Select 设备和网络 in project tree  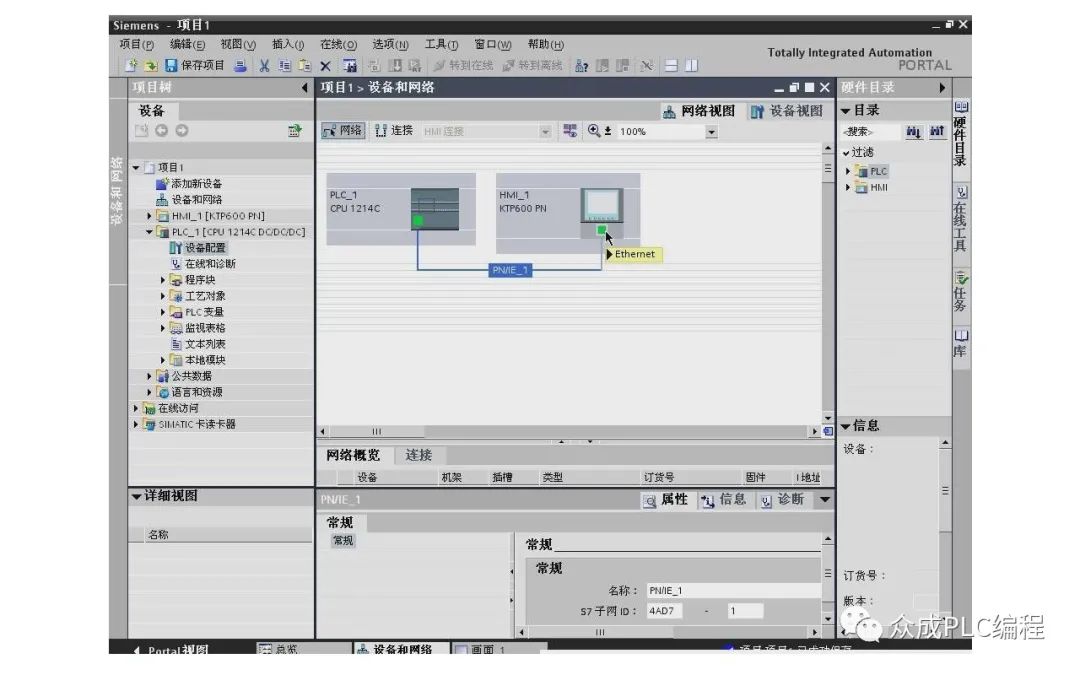pos(196,200)
